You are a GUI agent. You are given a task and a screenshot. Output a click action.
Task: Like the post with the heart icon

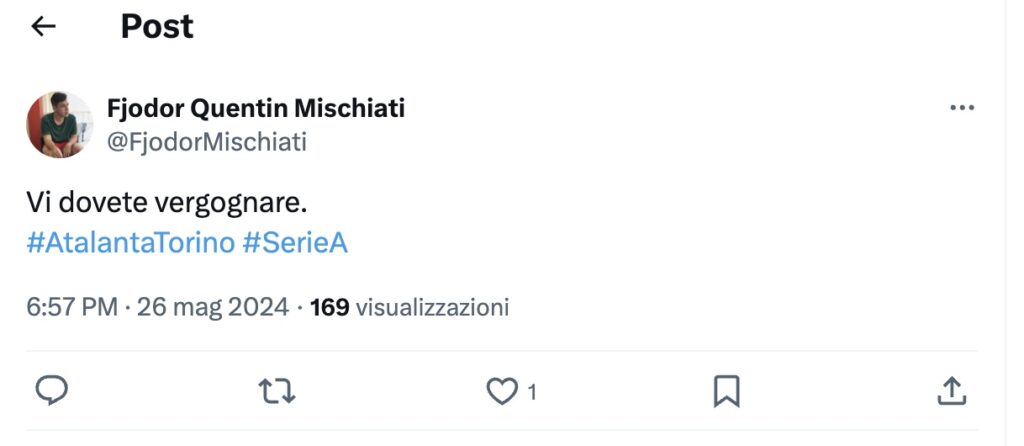click(501, 392)
